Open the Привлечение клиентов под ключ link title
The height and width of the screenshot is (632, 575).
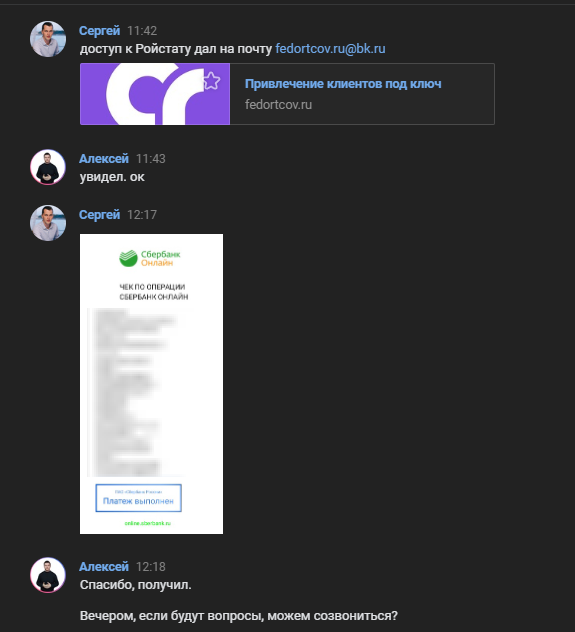coord(343,84)
